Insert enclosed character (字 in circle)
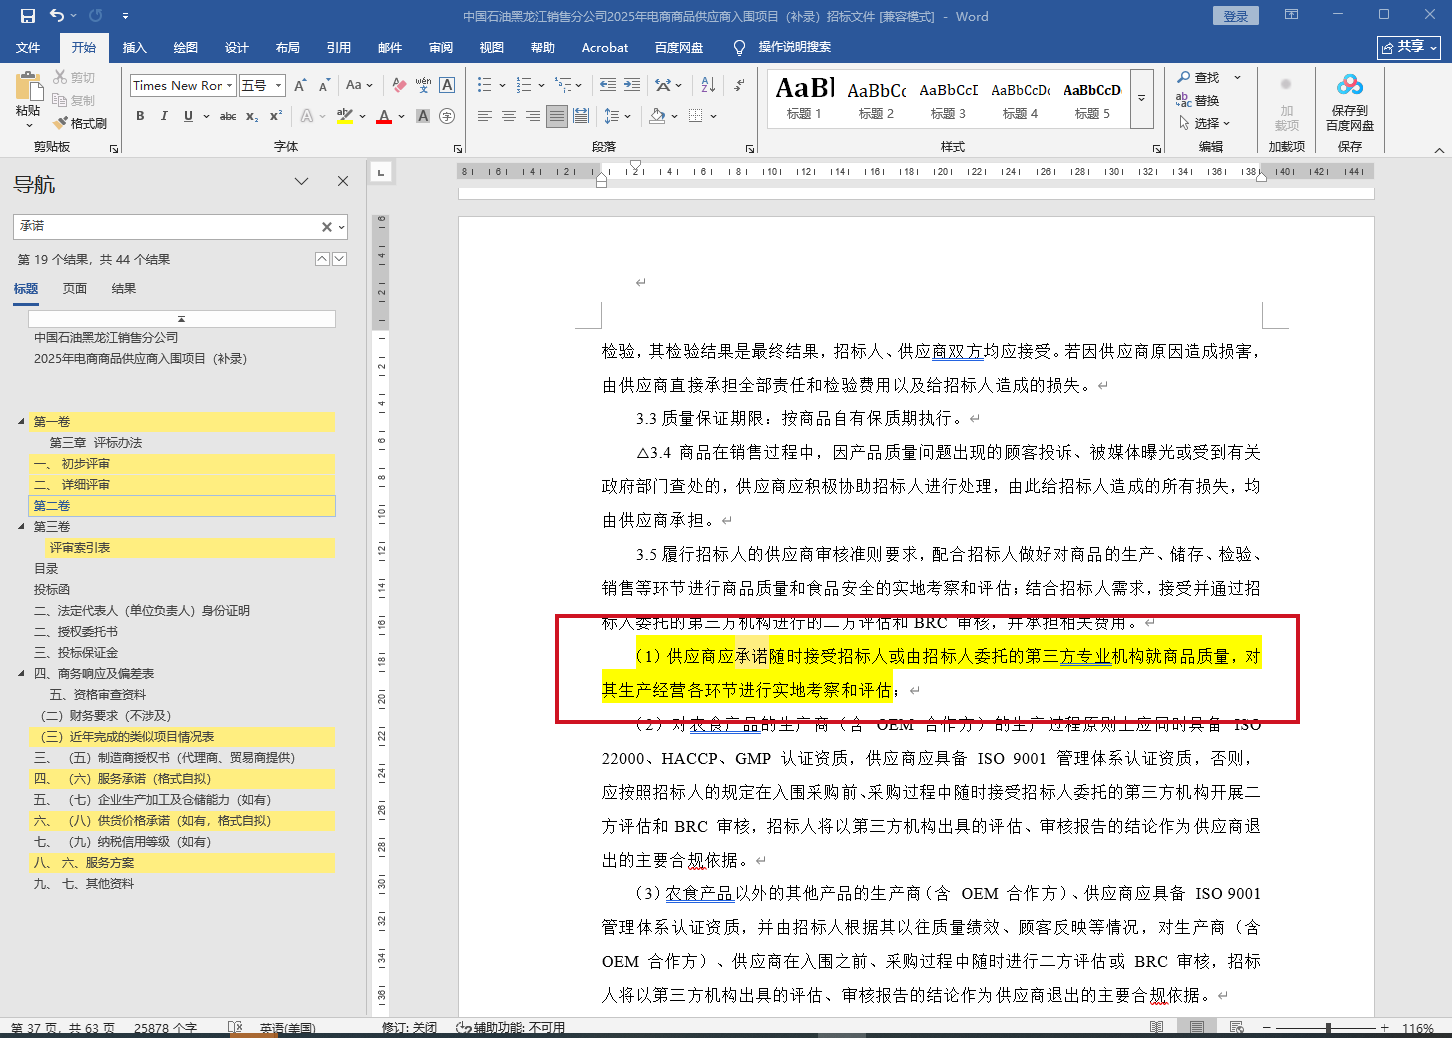The height and width of the screenshot is (1038, 1452). pyautogui.click(x=447, y=116)
